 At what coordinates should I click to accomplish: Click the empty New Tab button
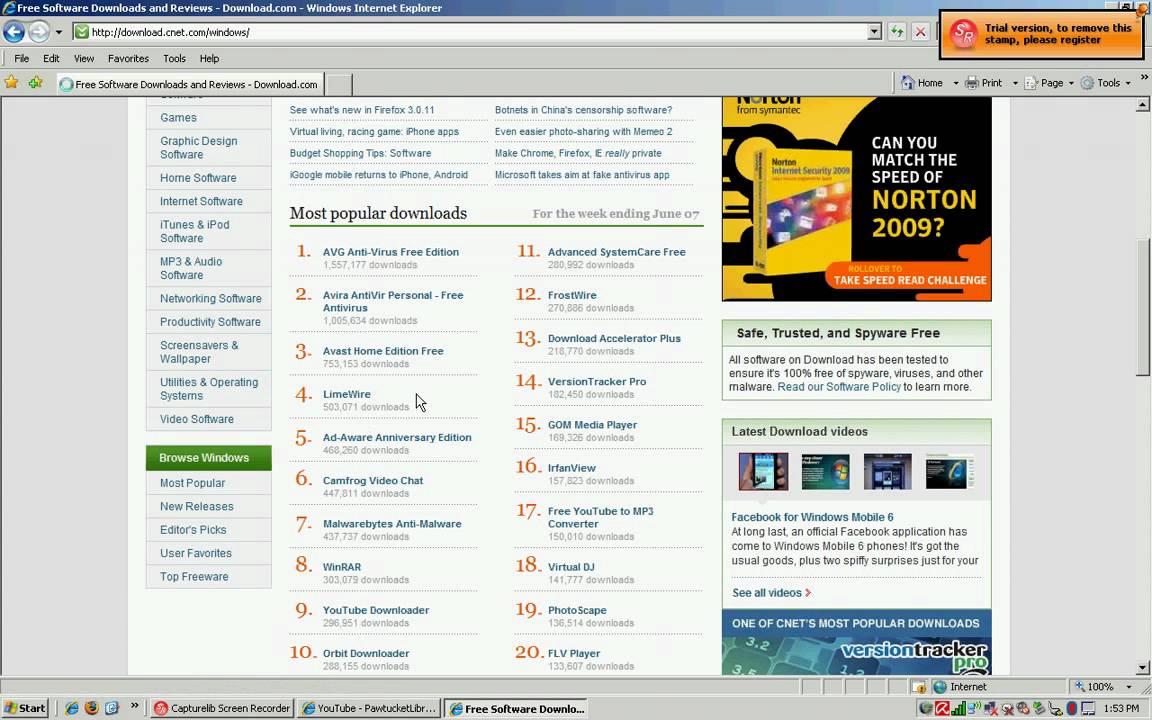338,84
